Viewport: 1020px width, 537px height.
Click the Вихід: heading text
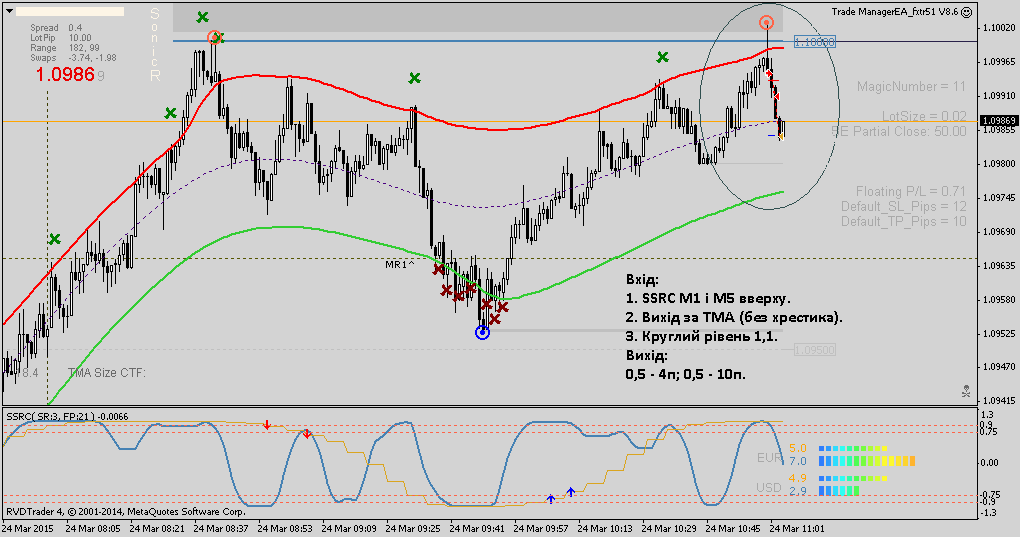[x=646, y=355]
